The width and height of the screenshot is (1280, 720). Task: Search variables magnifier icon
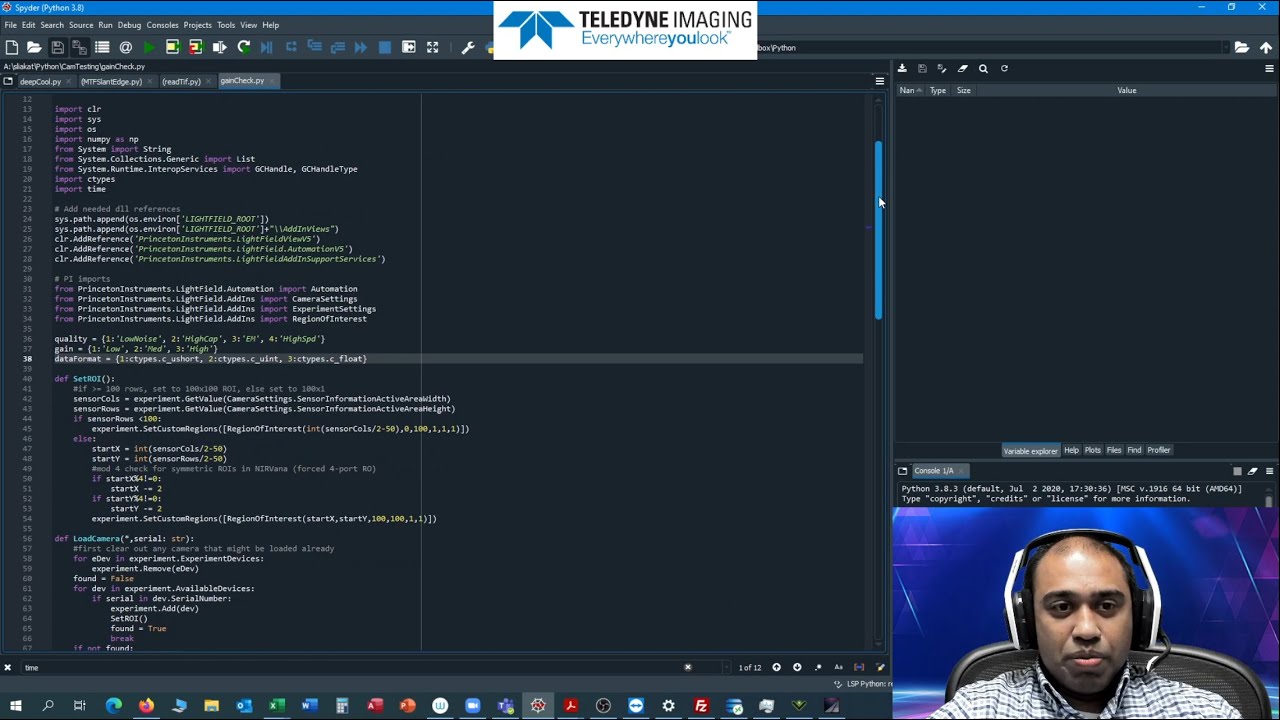pyautogui.click(x=983, y=68)
